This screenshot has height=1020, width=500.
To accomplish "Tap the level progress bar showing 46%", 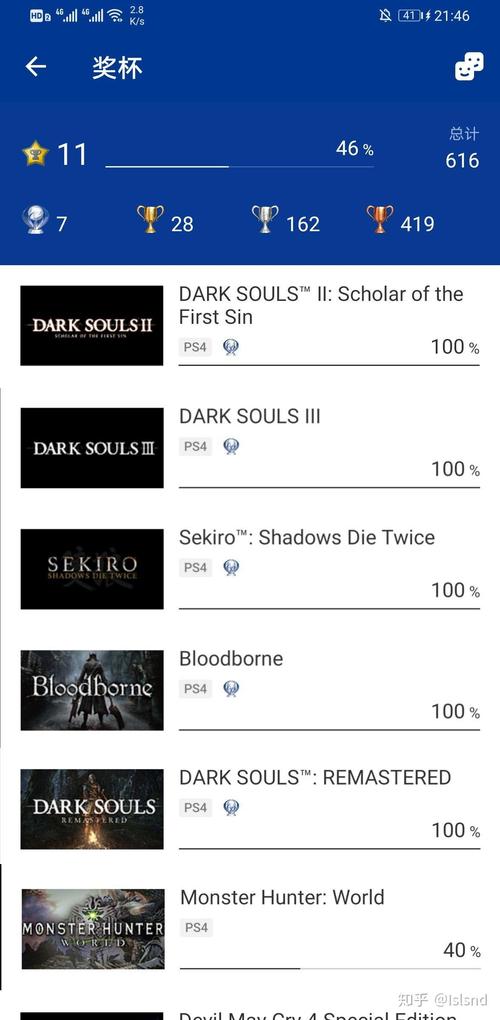I will [239, 167].
